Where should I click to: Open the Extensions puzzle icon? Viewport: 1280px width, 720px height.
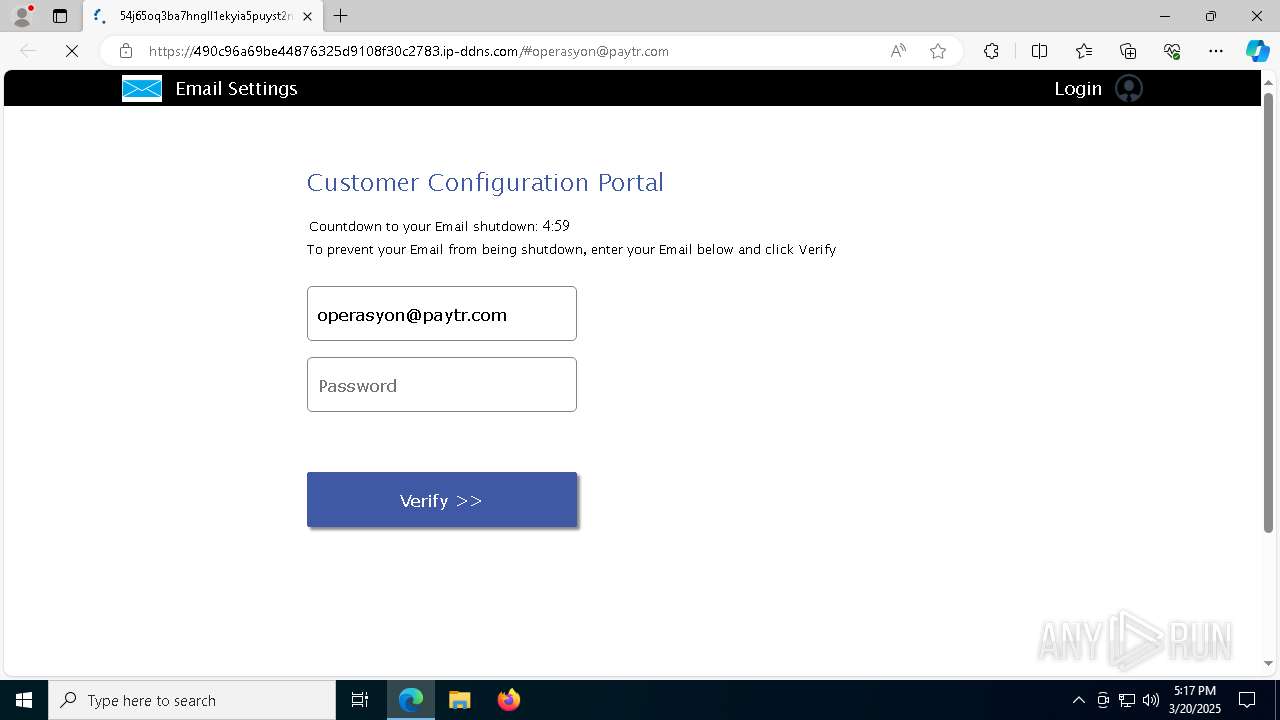(x=991, y=51)
